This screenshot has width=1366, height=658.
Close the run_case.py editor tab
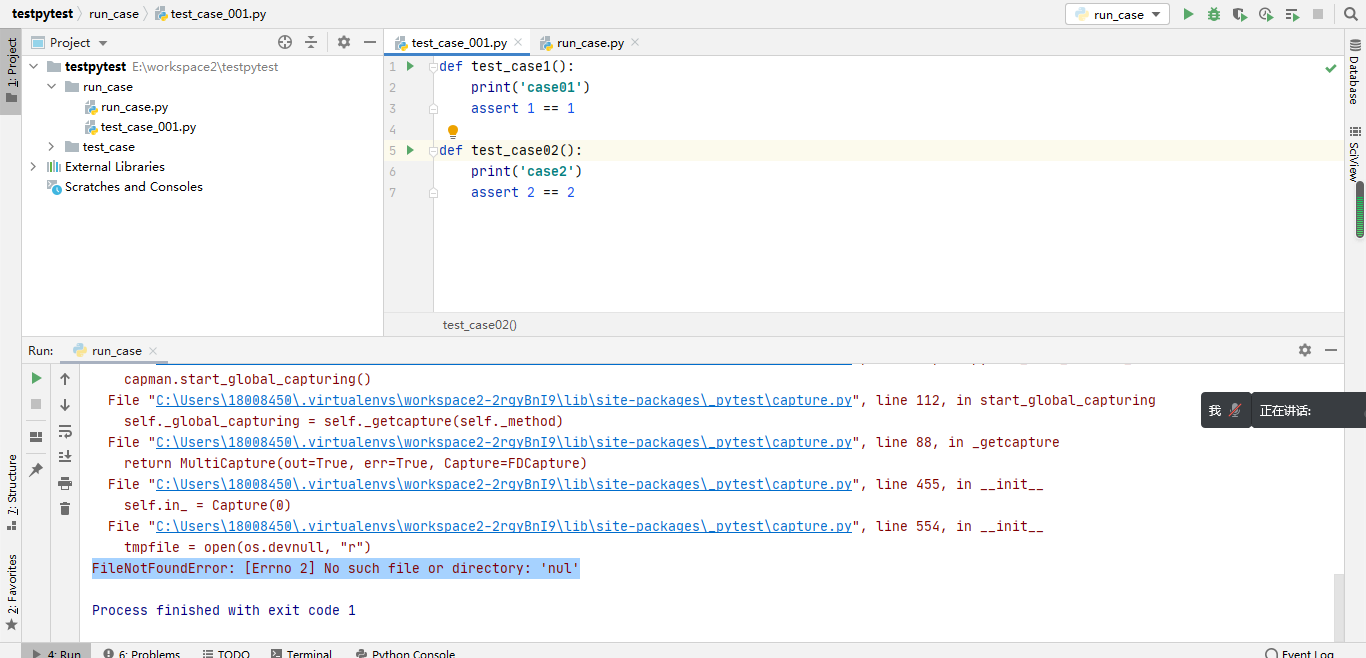click(x=635, y=43)
